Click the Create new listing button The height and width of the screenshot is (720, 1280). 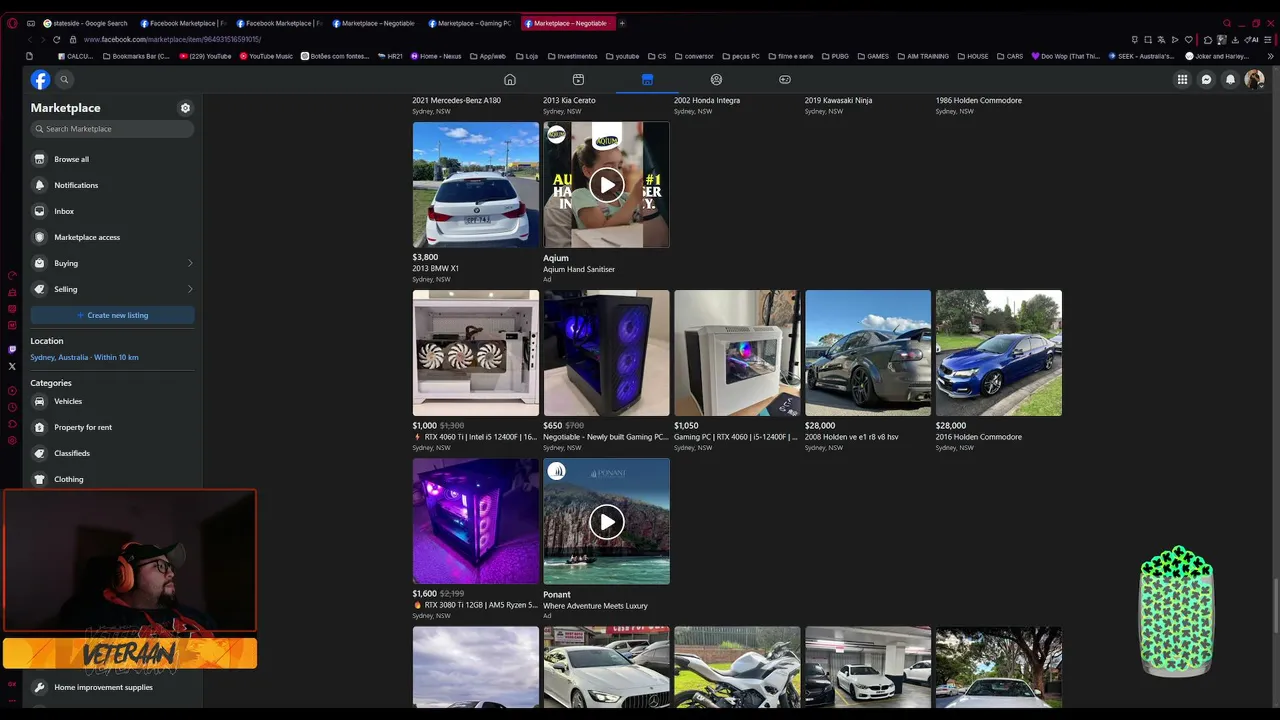[x=112, y=315]
